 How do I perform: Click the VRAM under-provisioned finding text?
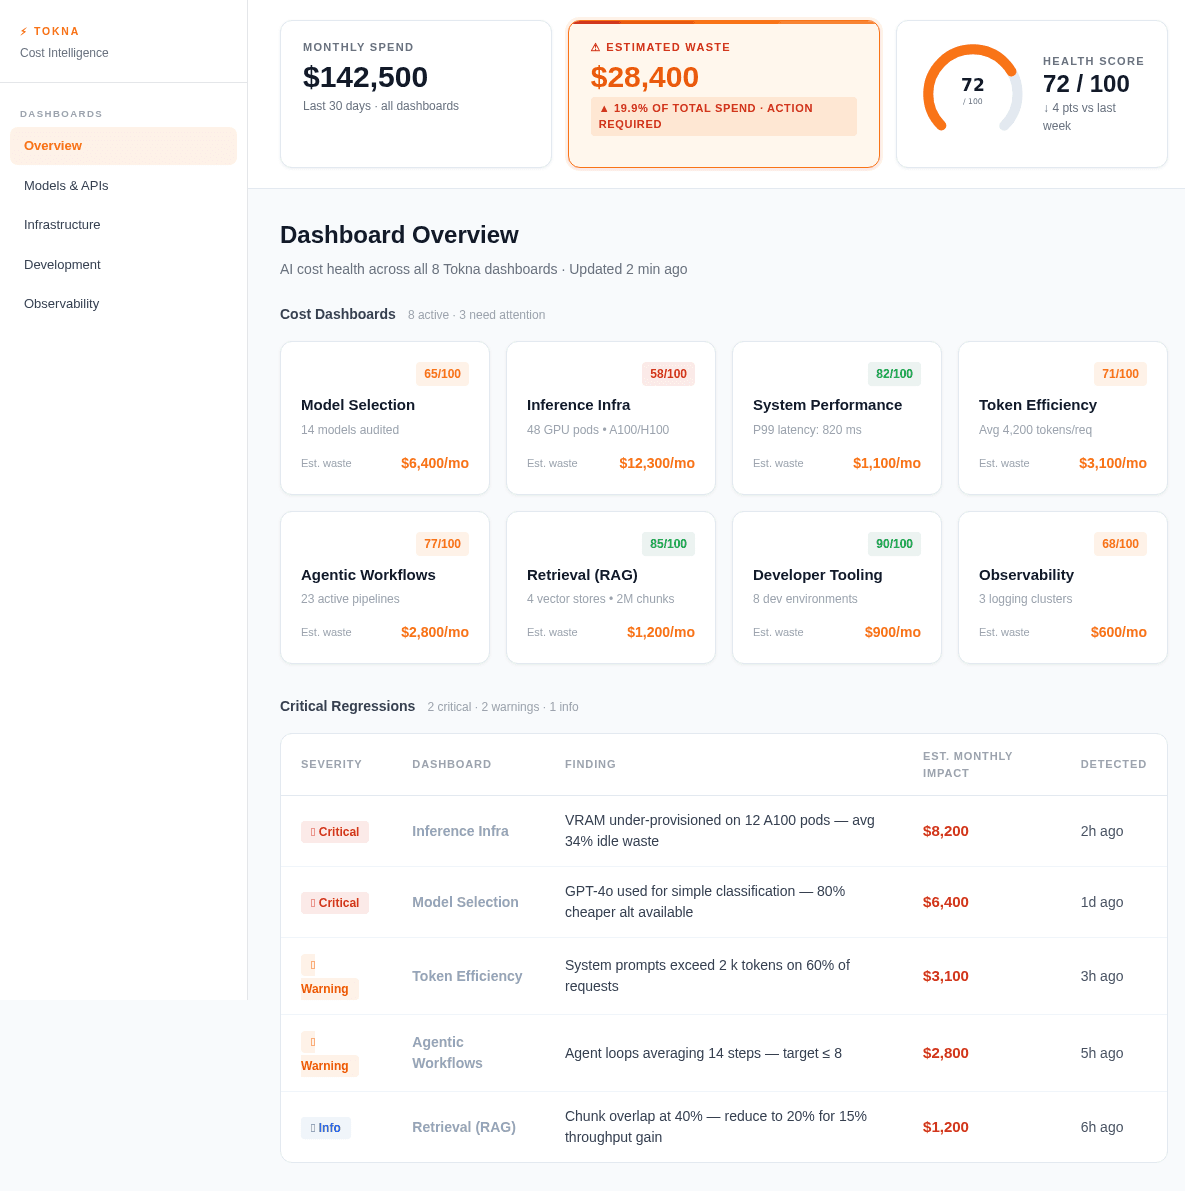[720, 831]
